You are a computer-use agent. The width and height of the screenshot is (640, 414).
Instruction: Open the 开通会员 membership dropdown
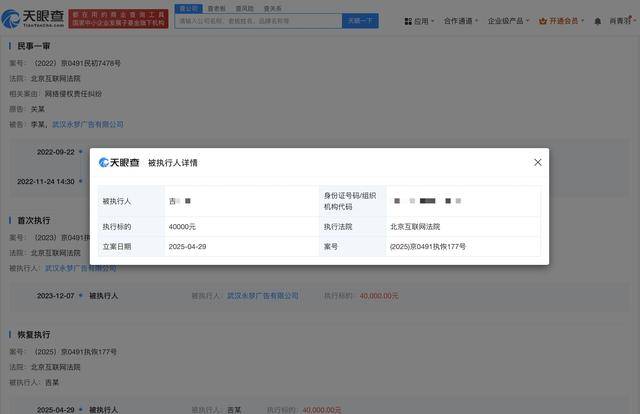pyautogui.click(x=562, y=21)
